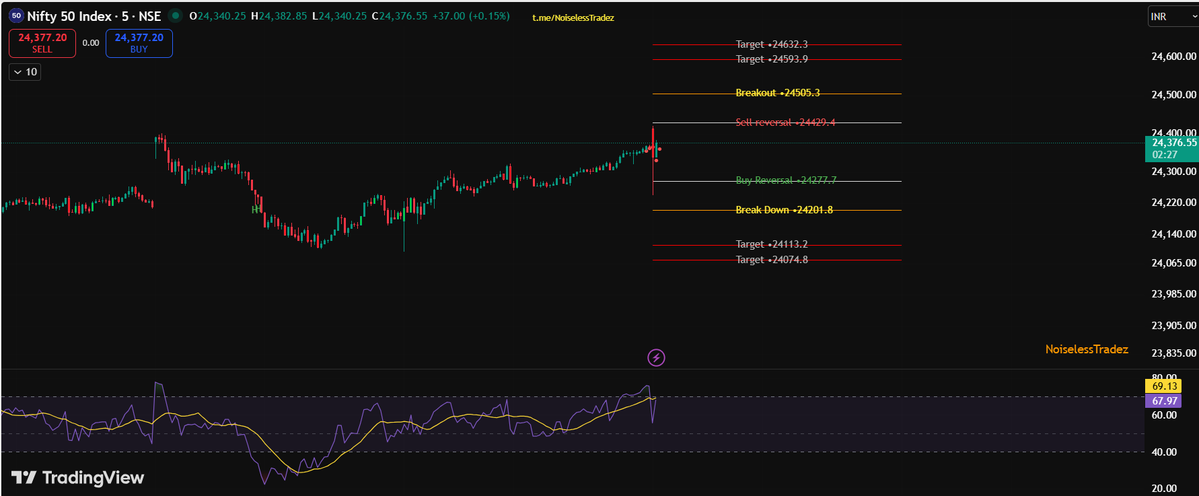Expand the collapsed indicators toggle labeled 10
The height and width of the screenshot is (496, 1199).
coord(24,72)
